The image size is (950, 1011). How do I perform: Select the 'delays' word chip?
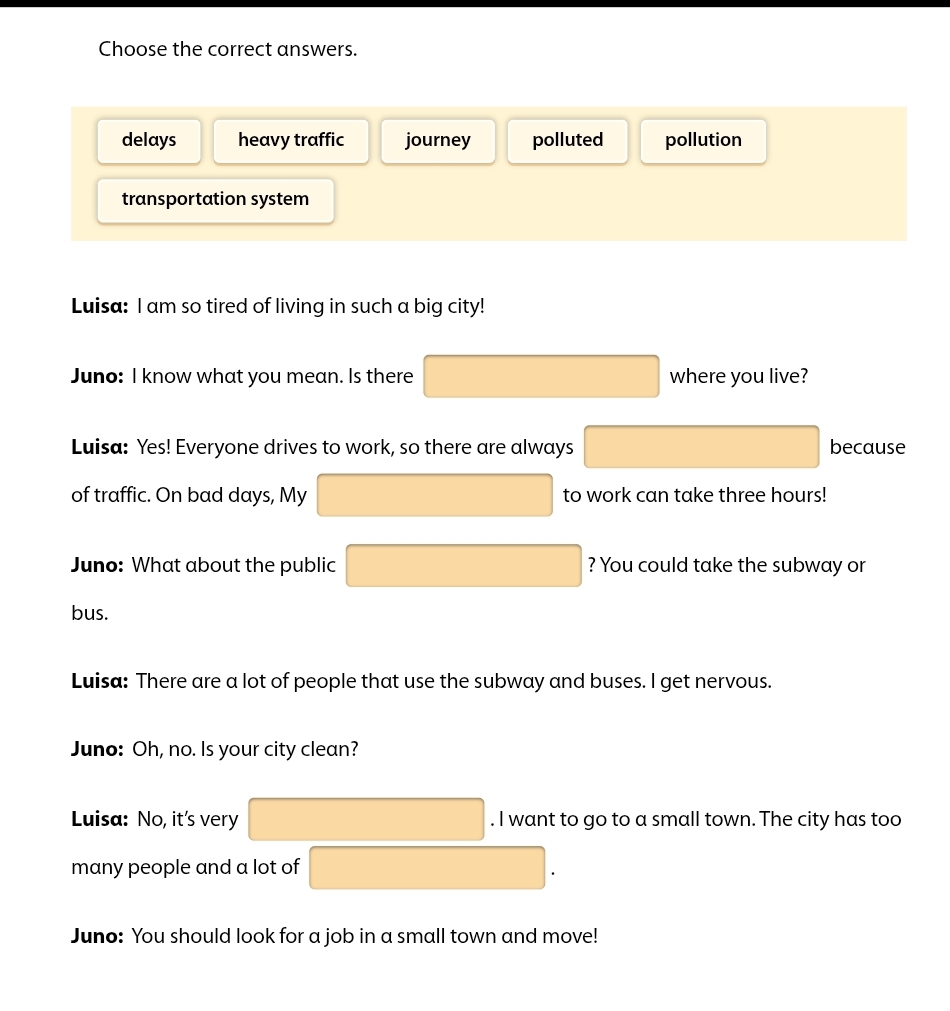click(x=149, y=141)
